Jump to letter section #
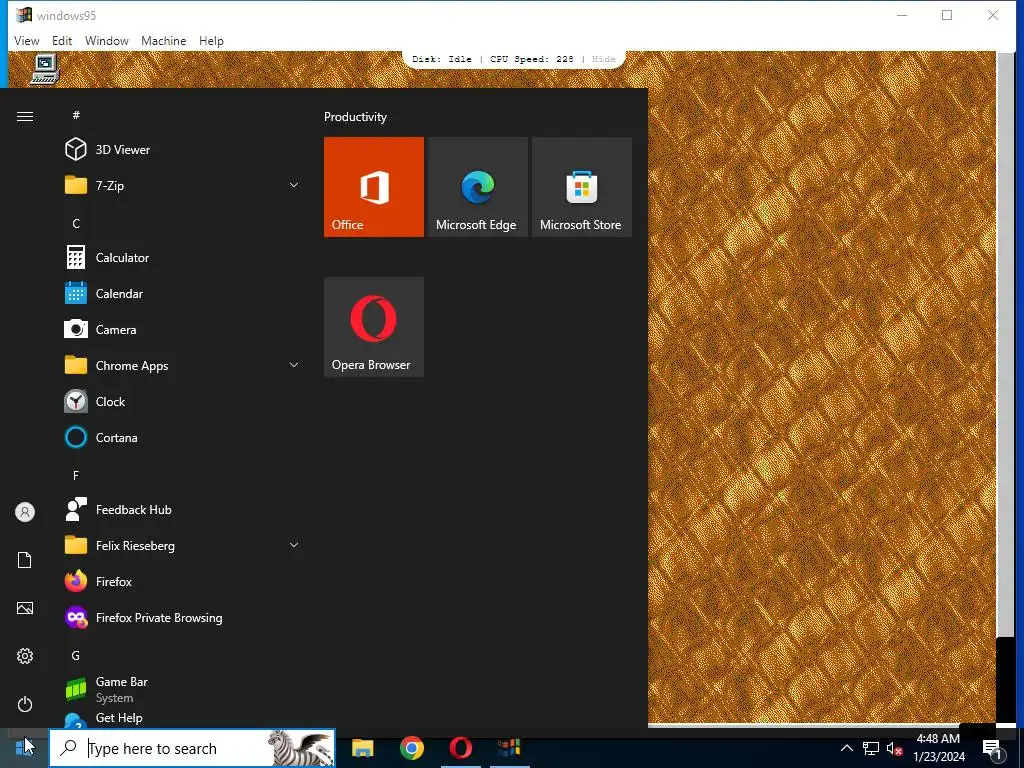This screenshot has width=1024, height=768. (x=76, y=115)
